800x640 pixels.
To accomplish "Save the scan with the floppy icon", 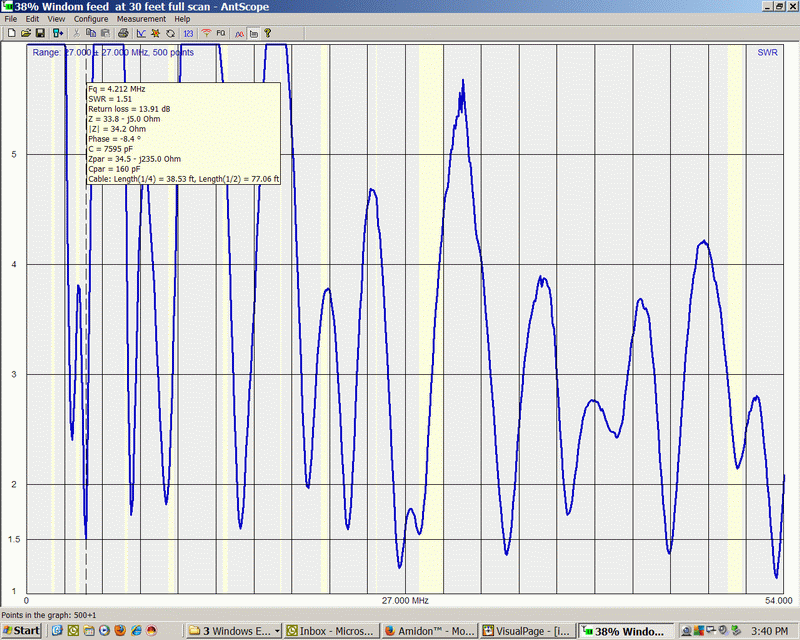I will click(40, 33).
